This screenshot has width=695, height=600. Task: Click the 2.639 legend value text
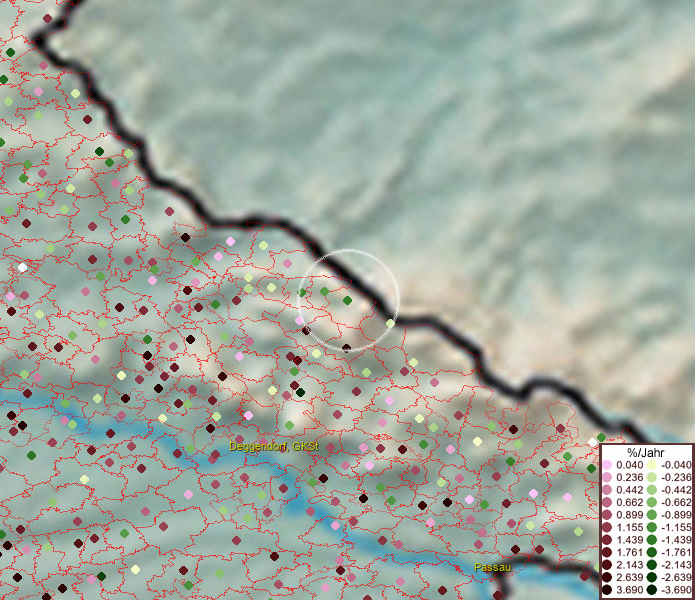click(629, 577)
